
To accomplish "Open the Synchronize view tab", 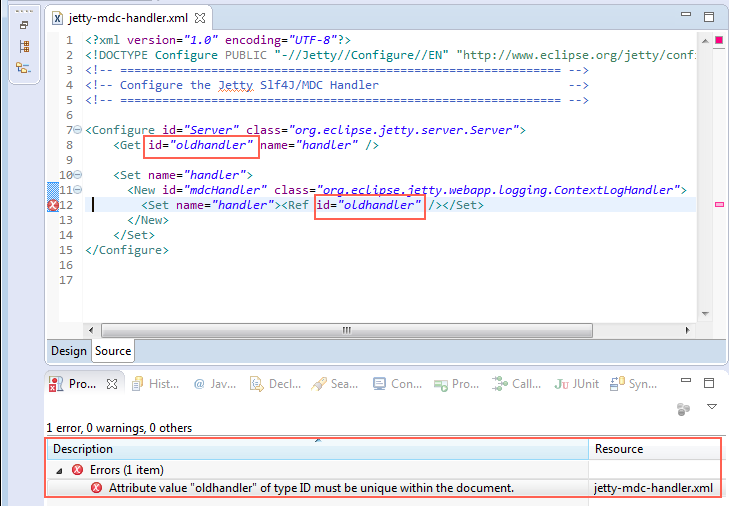I will pyautogui.click(x=633, y=384).
